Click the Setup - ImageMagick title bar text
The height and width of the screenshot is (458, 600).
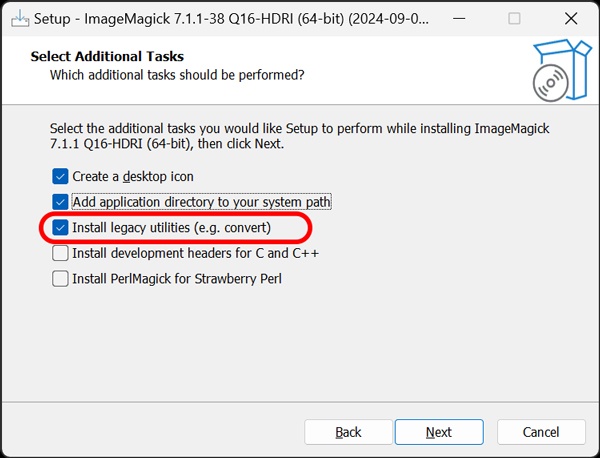pyautogui.click(x=231, y=19)
